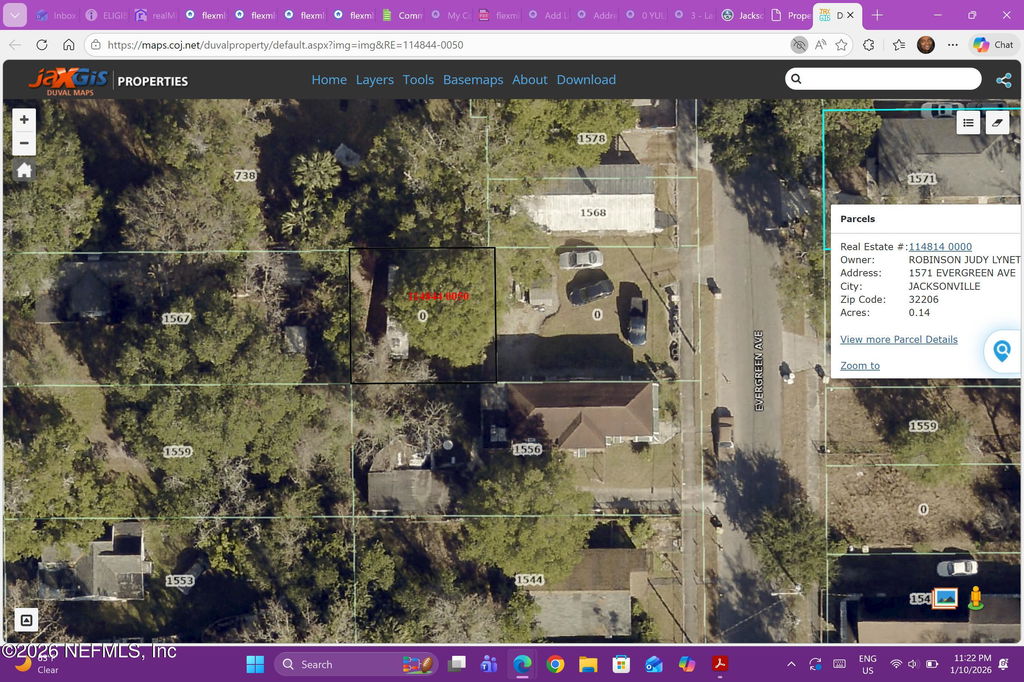
Task: Show hidden system tray icons
Action: pyautogui.click(x=791, y=664)
